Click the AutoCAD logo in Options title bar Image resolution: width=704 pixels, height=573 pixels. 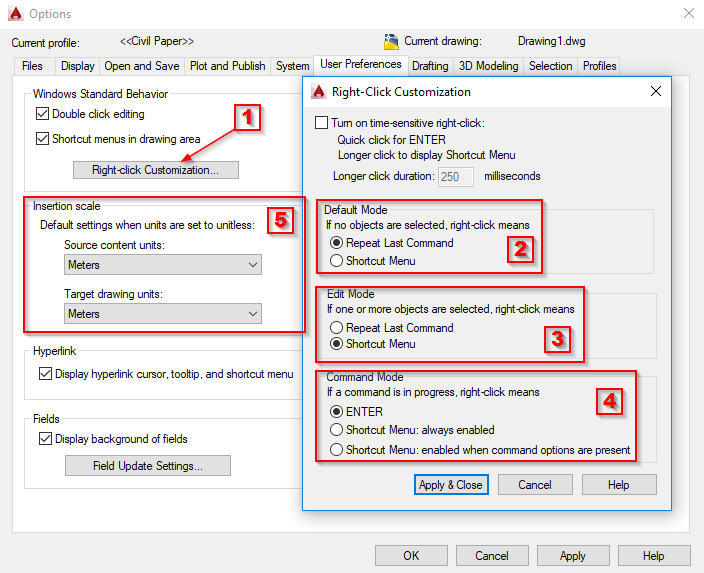tap(15, 13)
